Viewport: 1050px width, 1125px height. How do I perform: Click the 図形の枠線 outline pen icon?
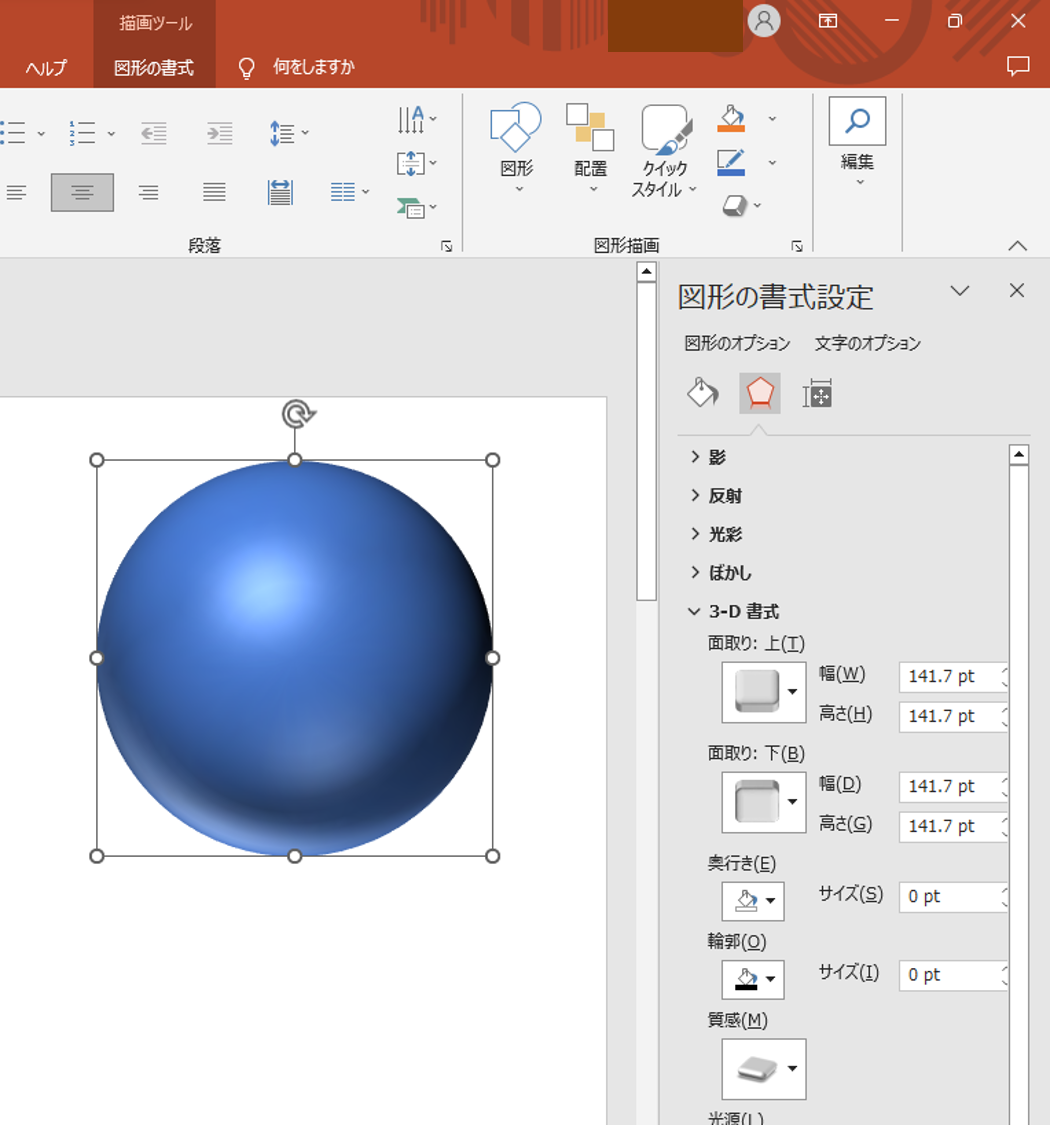tap(733, 161)
